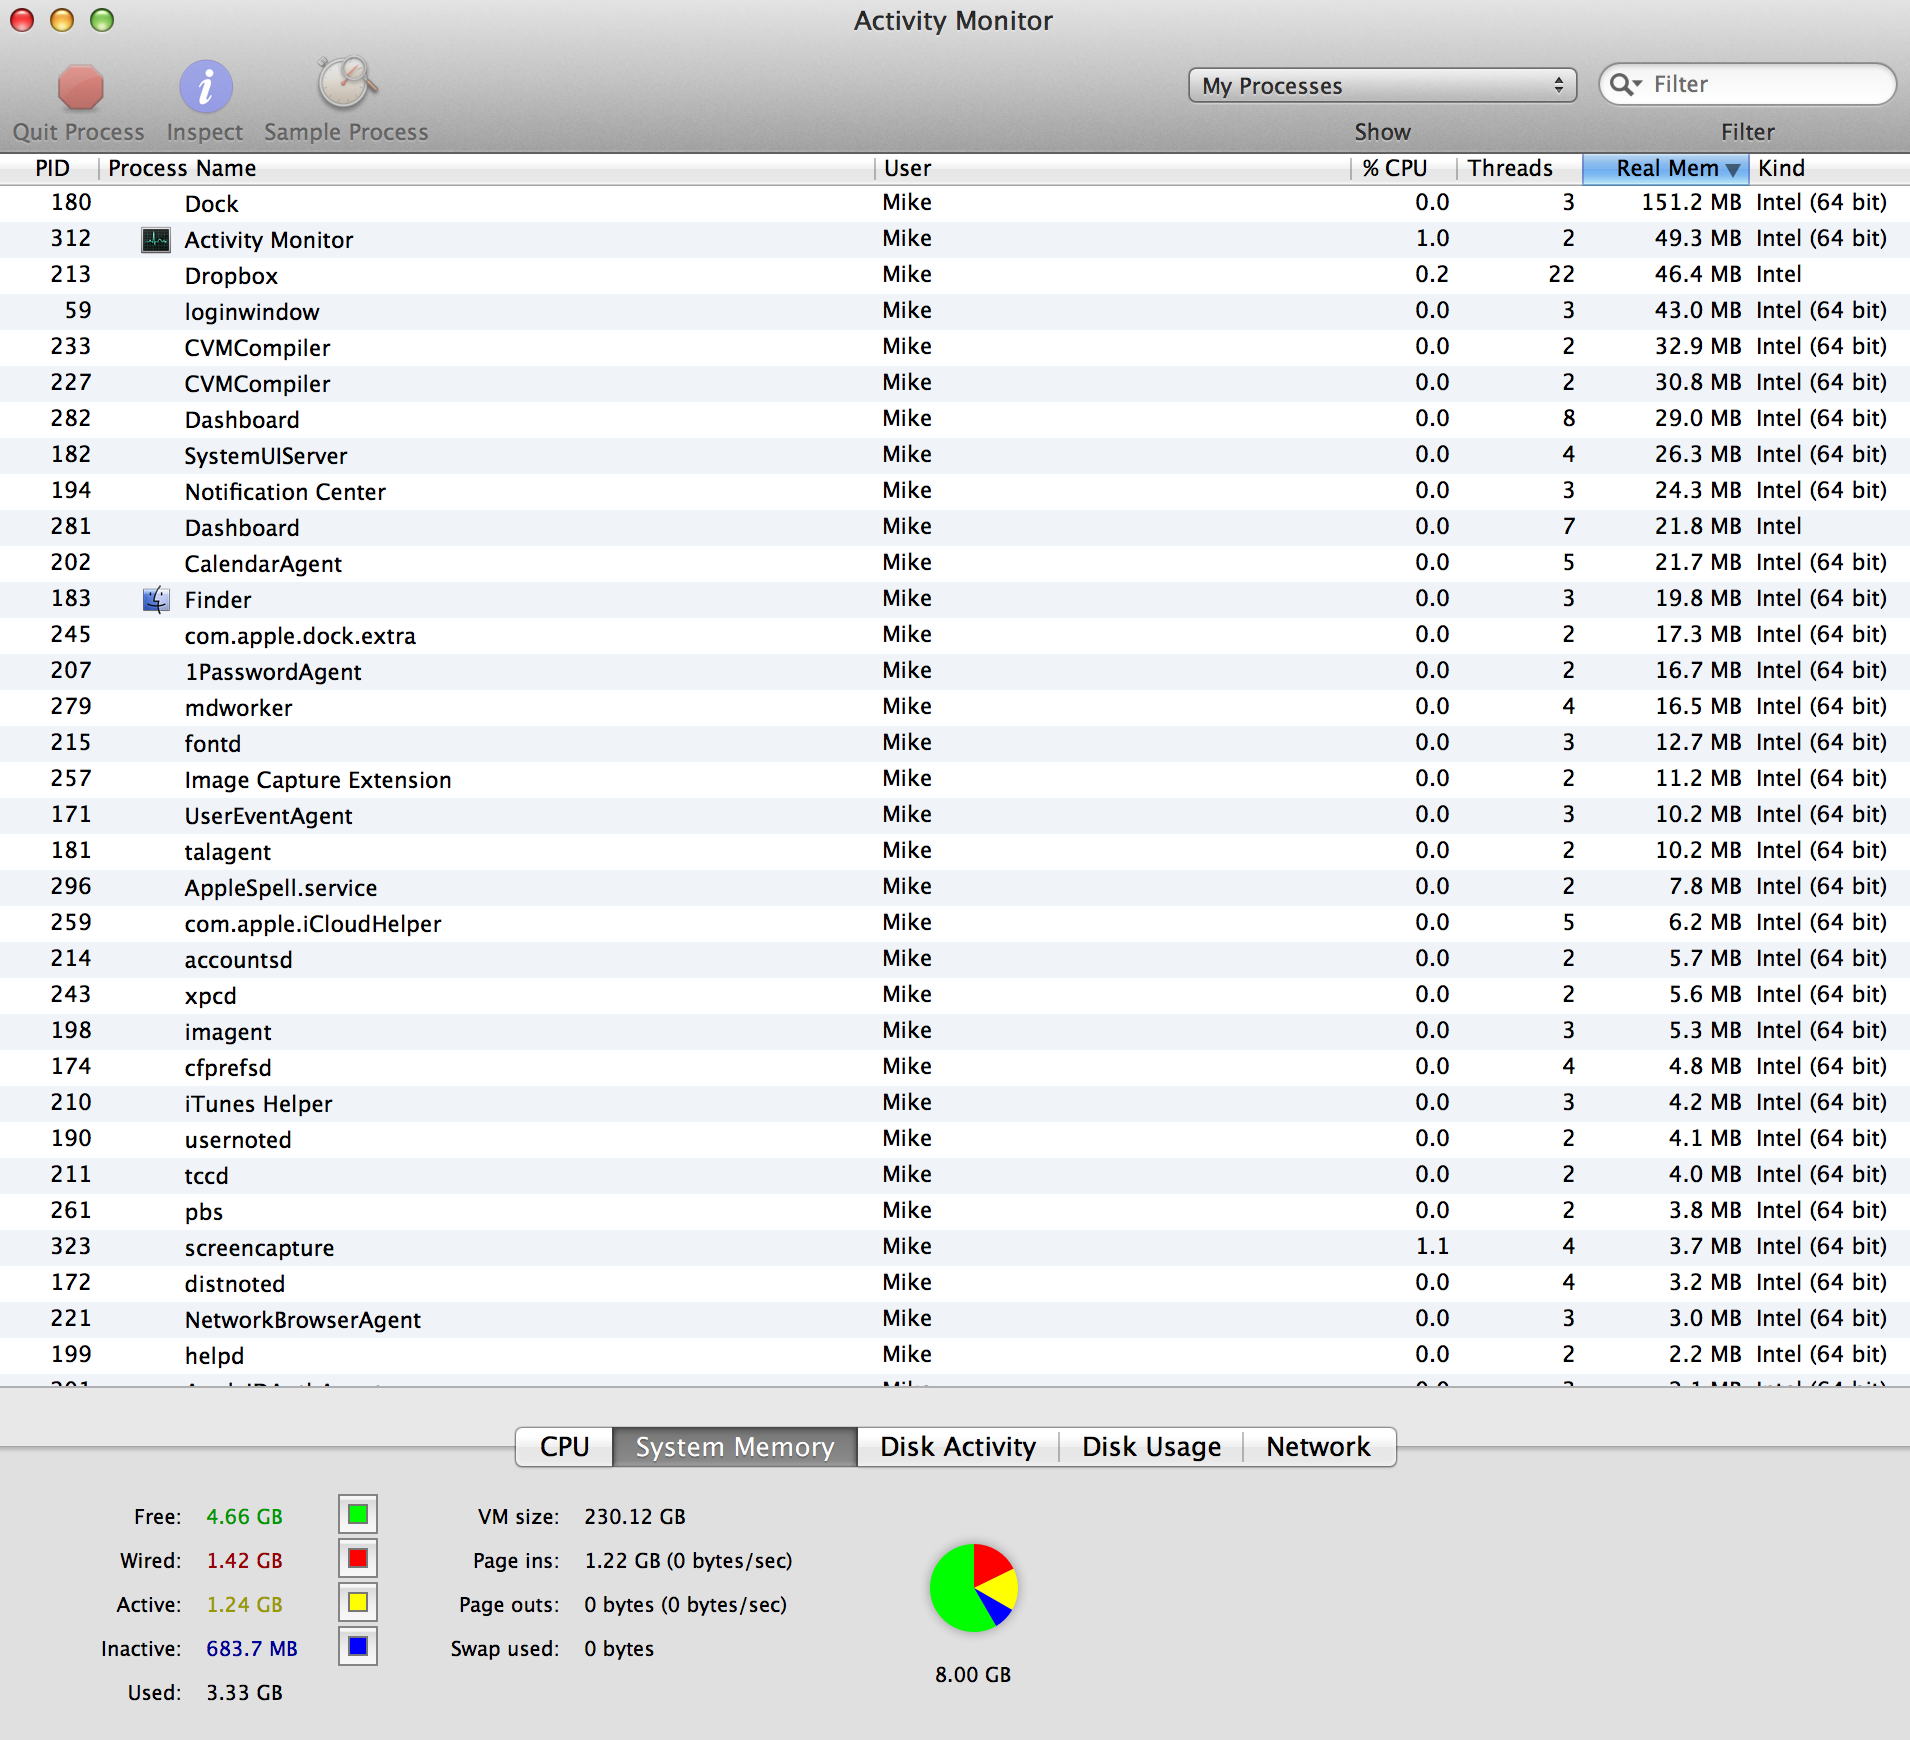Screen dimensions: 1910x1740
Task: Open the Network tab
Action: (x=1319, y=1447)
